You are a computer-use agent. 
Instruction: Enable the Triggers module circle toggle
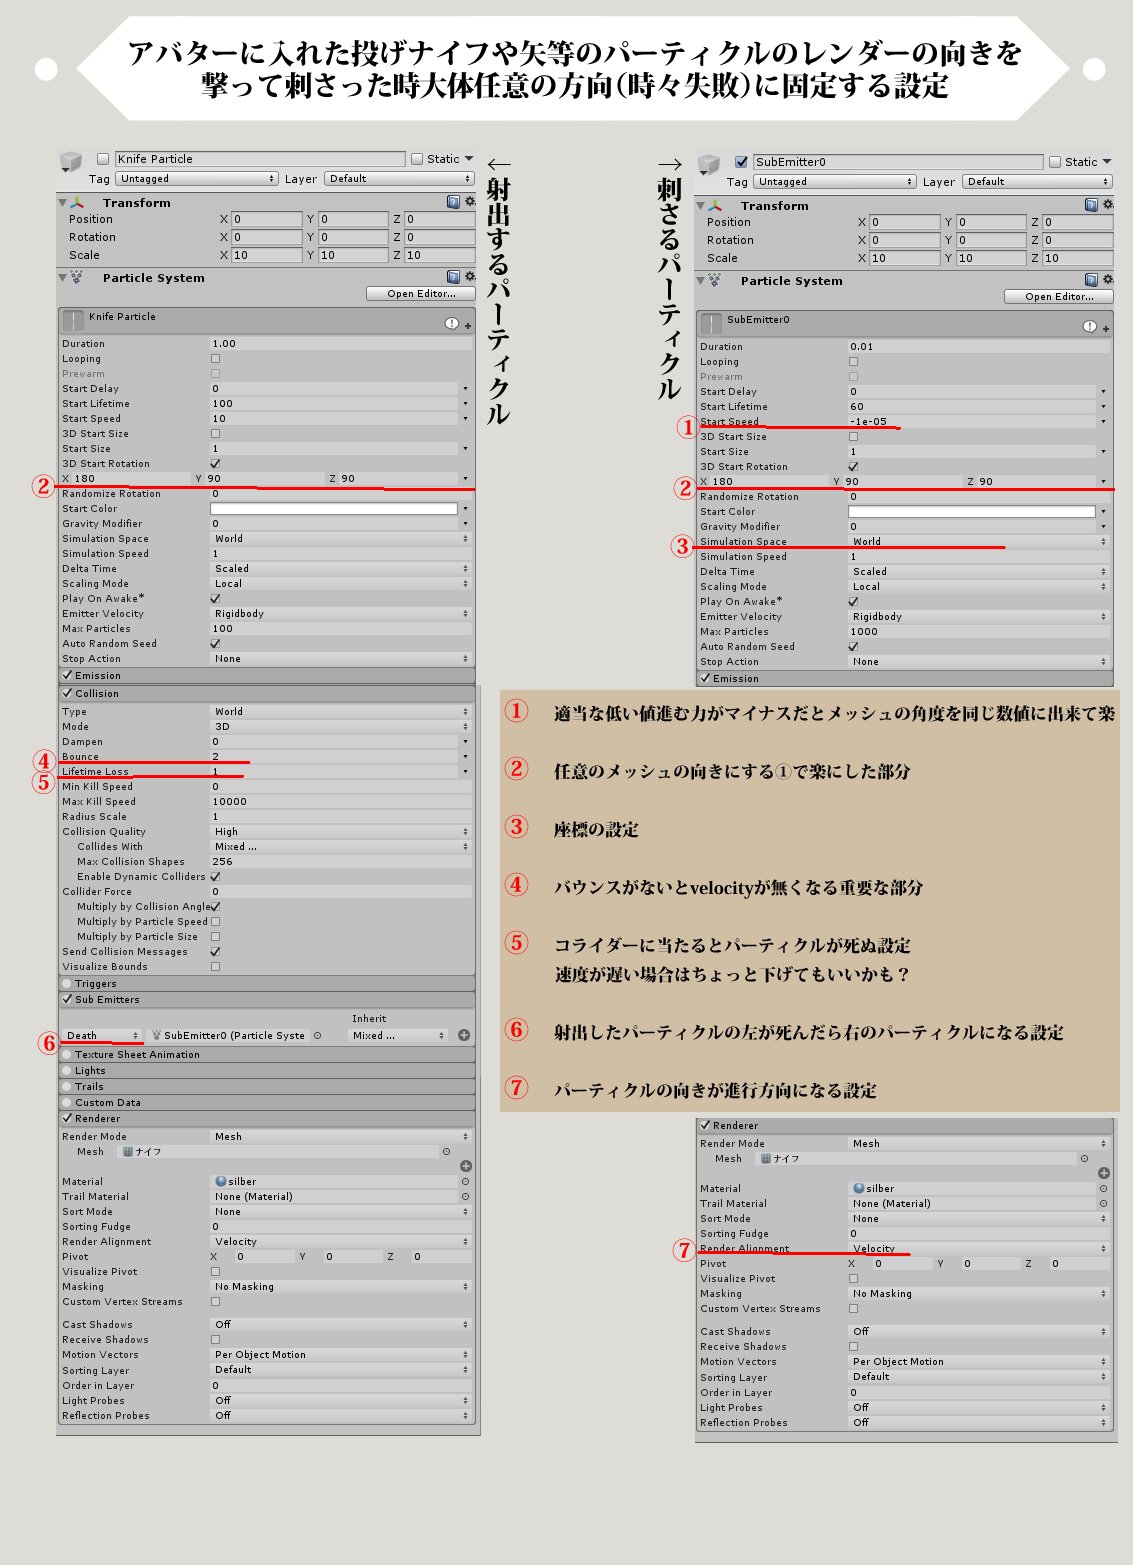(67, 984)
